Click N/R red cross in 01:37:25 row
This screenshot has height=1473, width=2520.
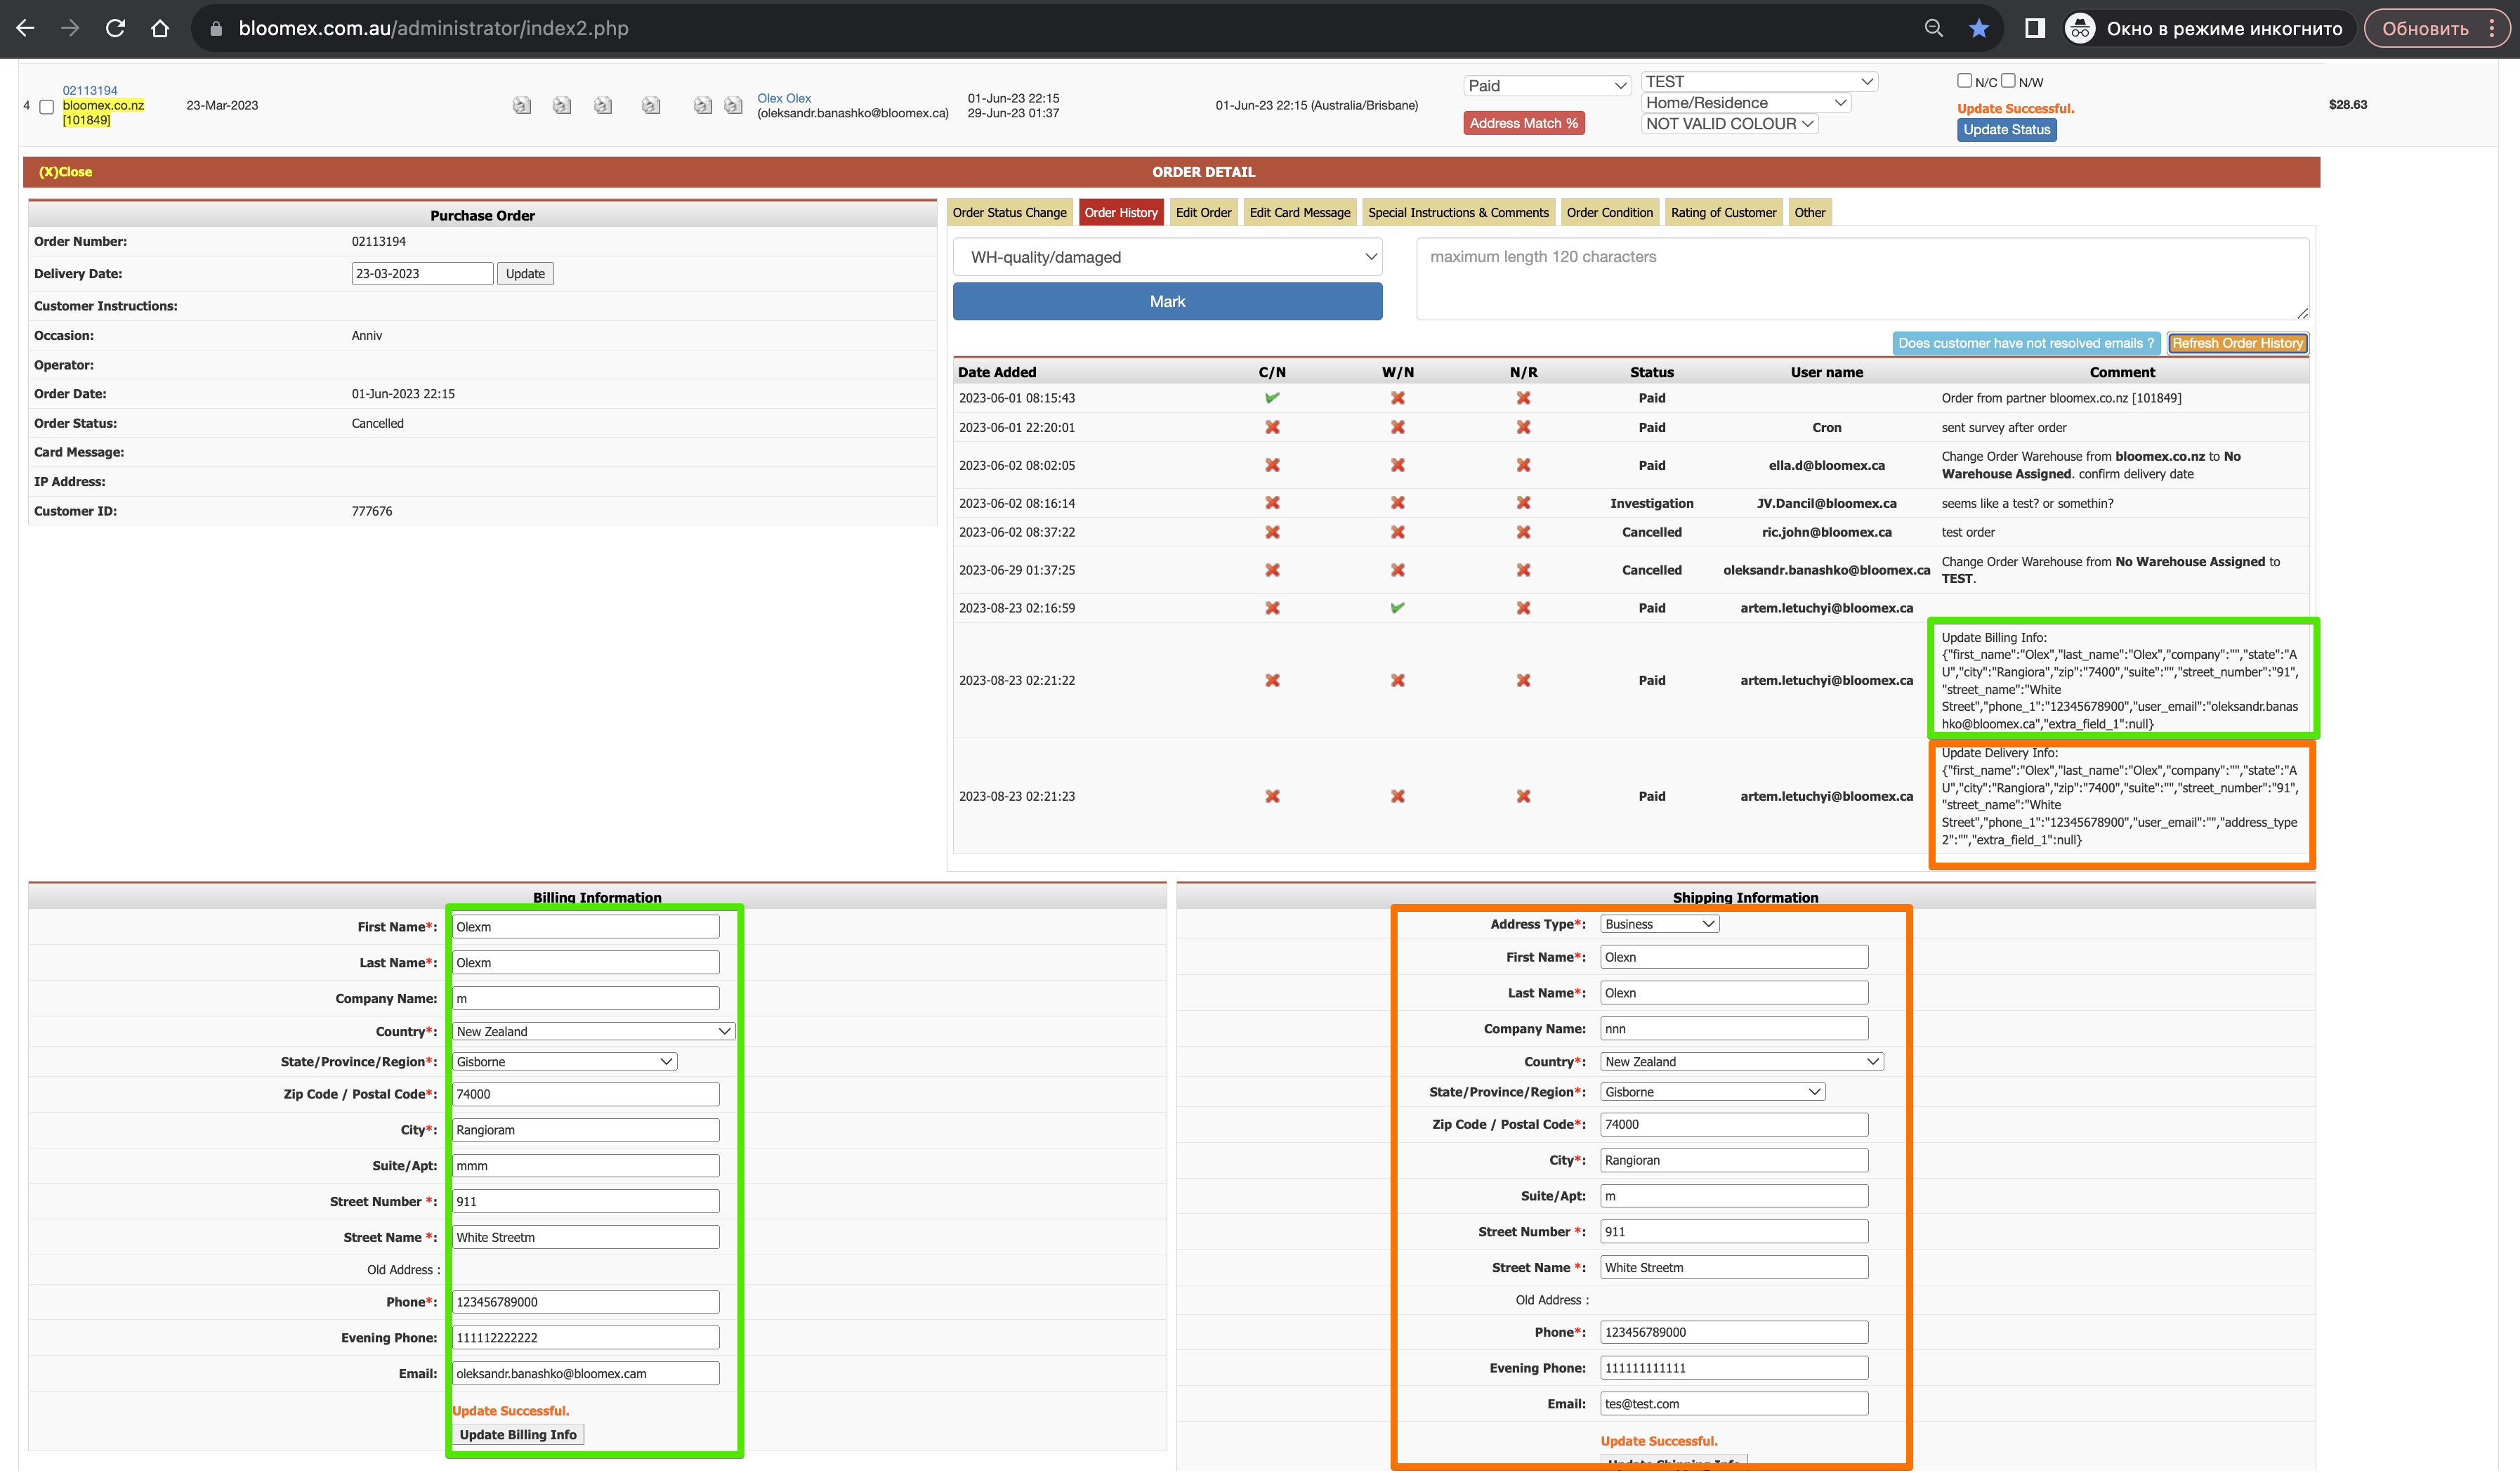pyautogui.click(x=1523, y=570)
